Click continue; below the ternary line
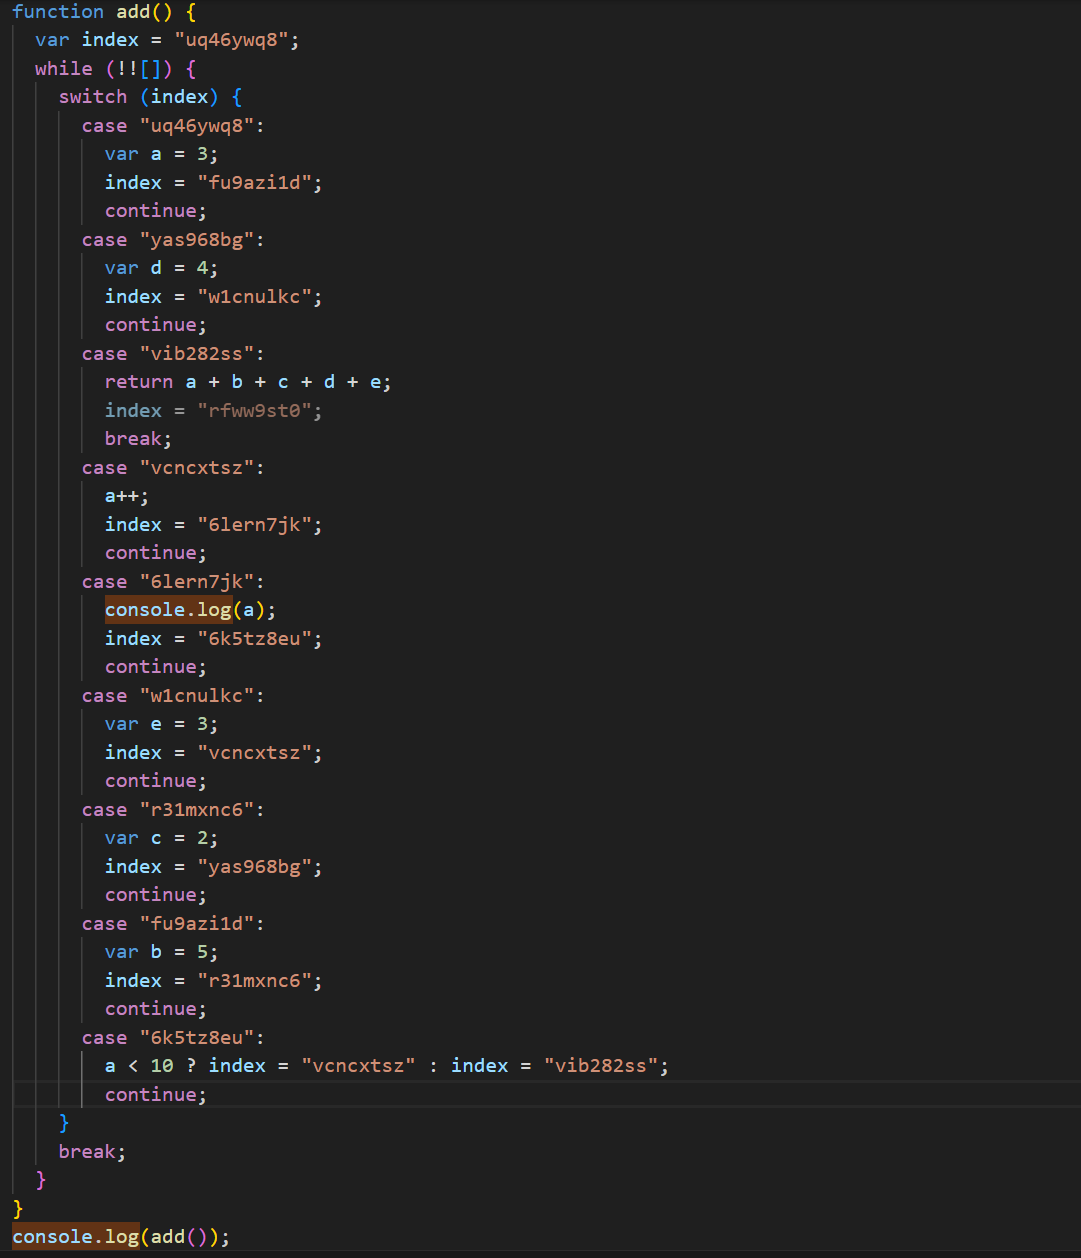This screenshot has width=1081, height=1258. pyautogui.click(x=156, y=1095)
